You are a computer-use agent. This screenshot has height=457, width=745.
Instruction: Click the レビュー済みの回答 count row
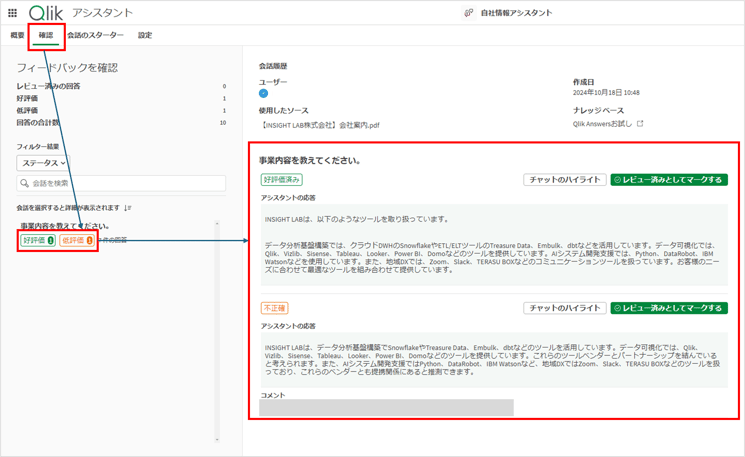121,86
